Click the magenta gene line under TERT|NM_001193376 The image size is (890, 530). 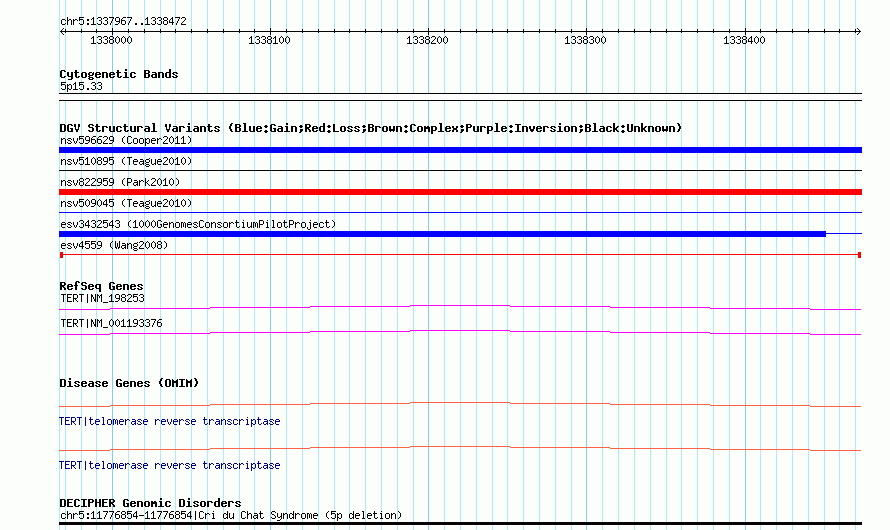pos(460,333)
